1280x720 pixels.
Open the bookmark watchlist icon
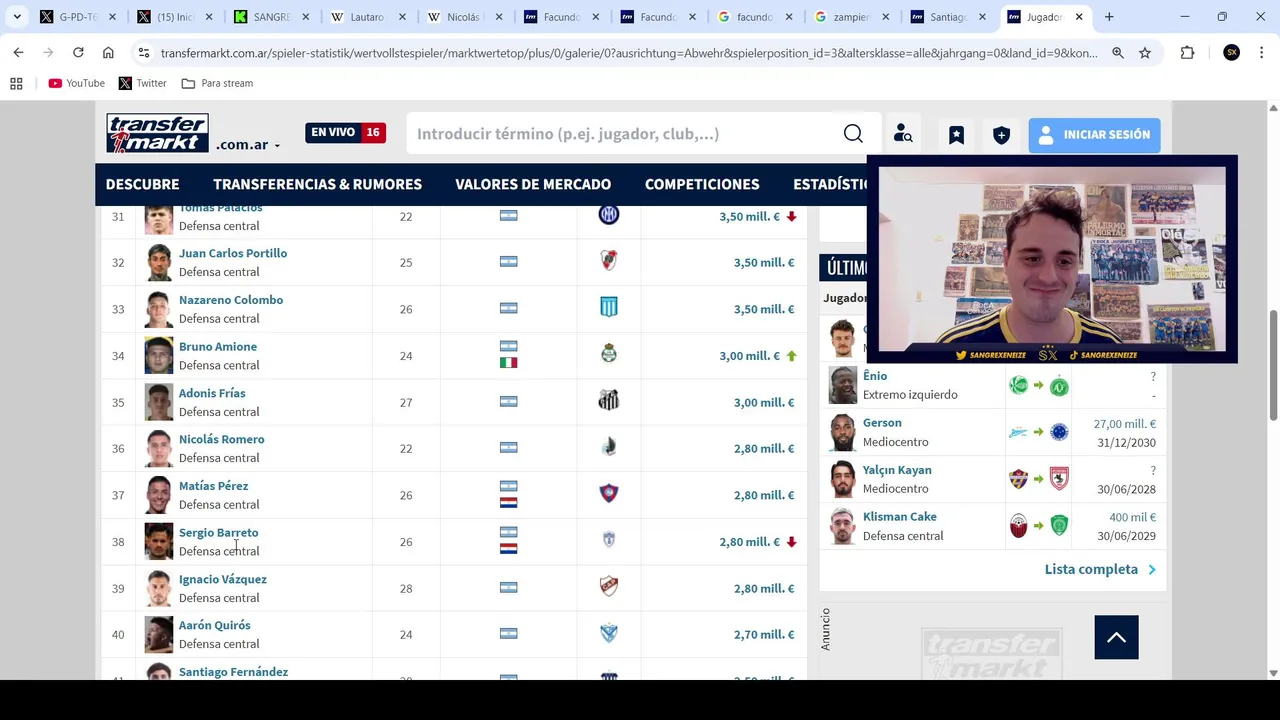tap(956, 134)
